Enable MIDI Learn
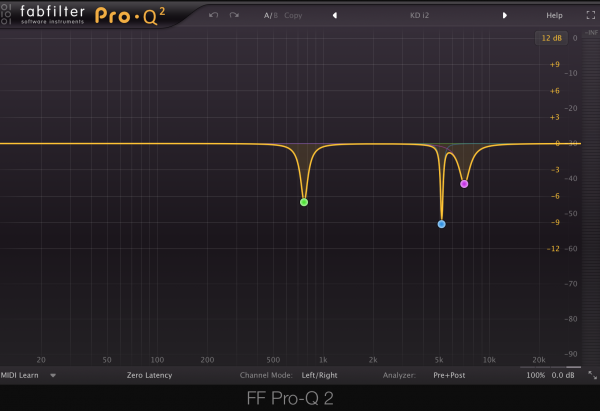The image size is (600, 411). 20,375
